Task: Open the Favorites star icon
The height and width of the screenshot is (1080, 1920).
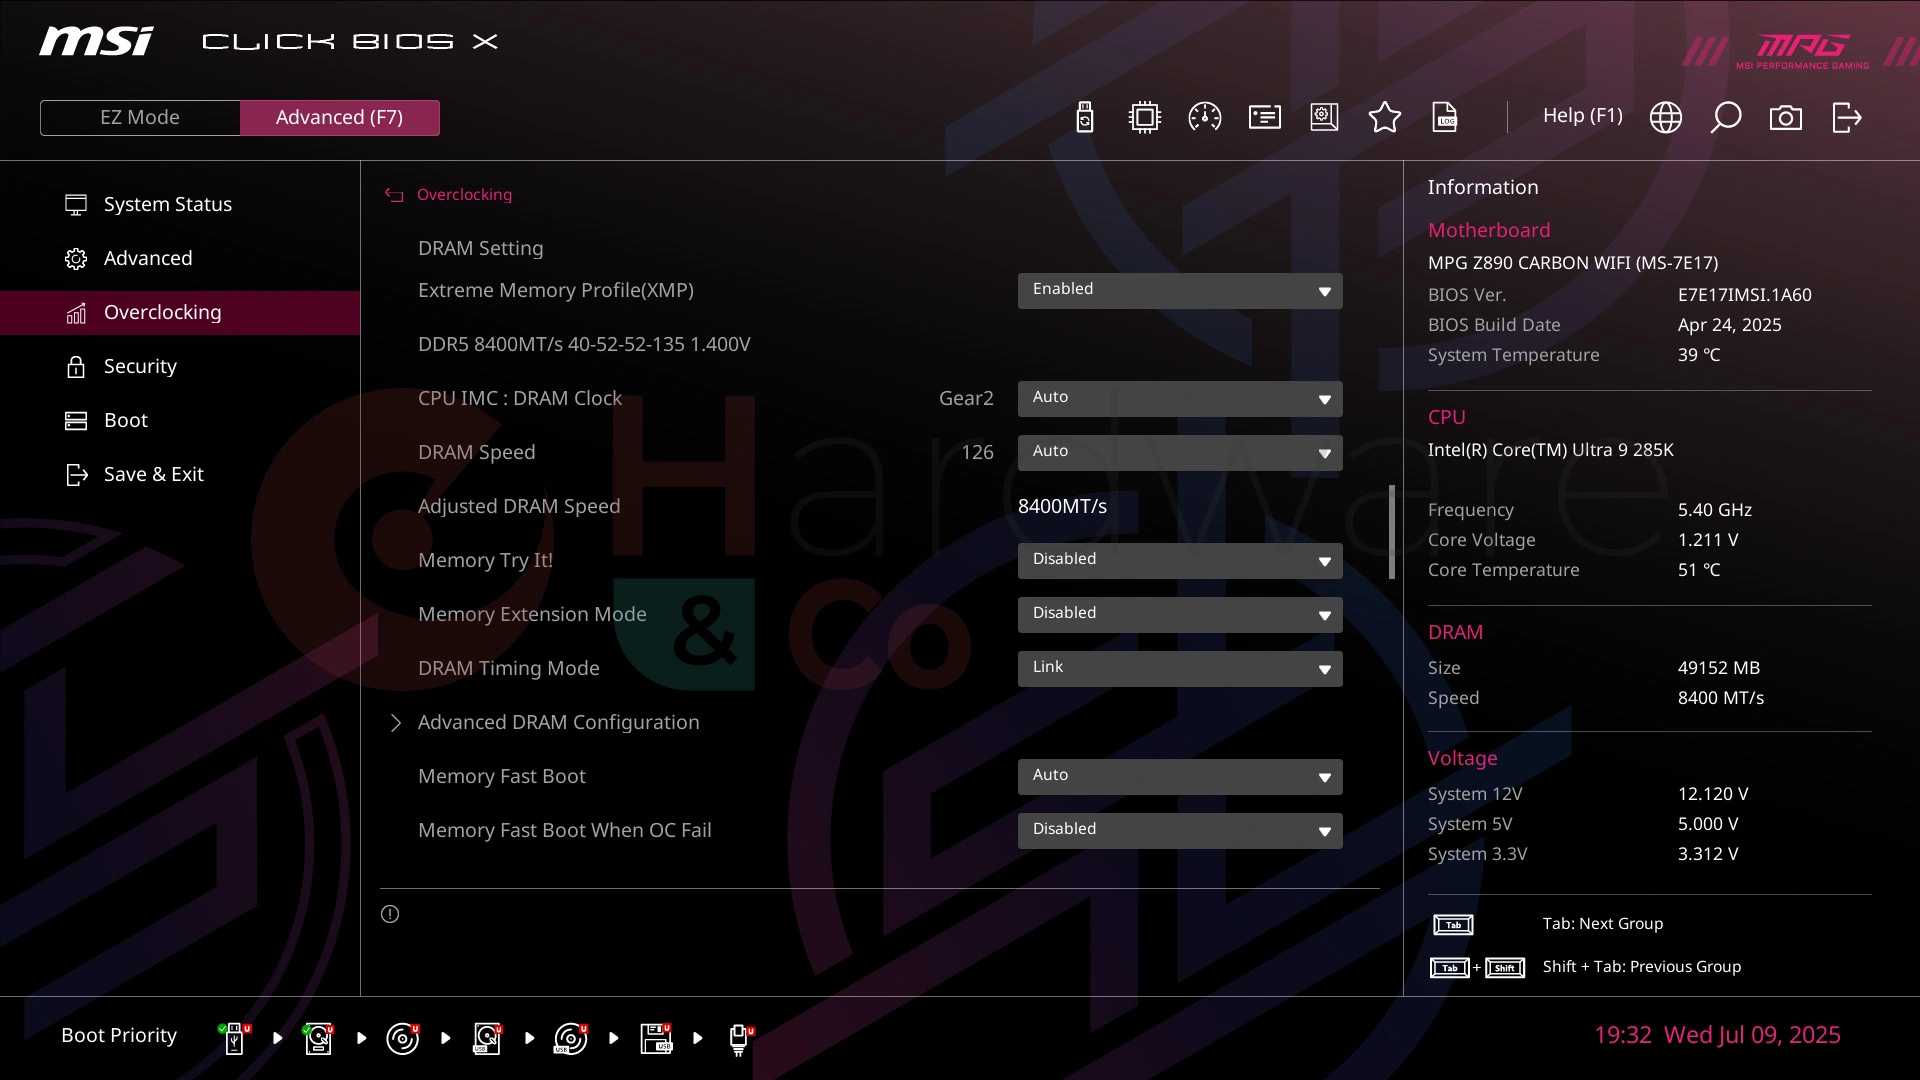Action: [x=1384, y=117]
